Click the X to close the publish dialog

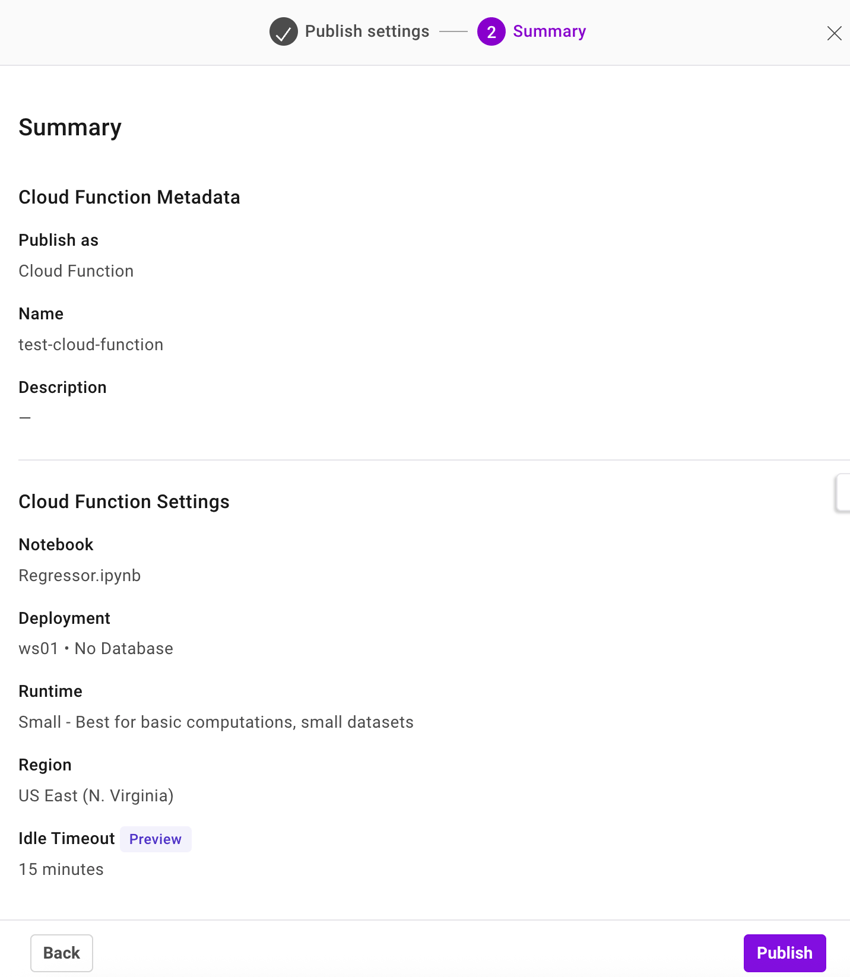(x=834, y=32)
